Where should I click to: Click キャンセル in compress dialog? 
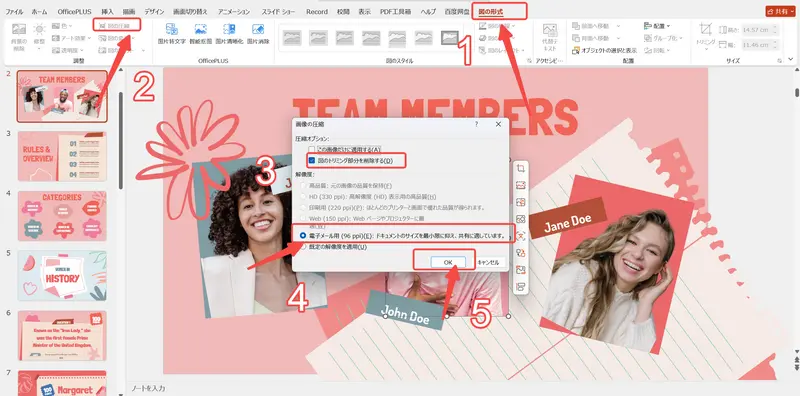488,262
